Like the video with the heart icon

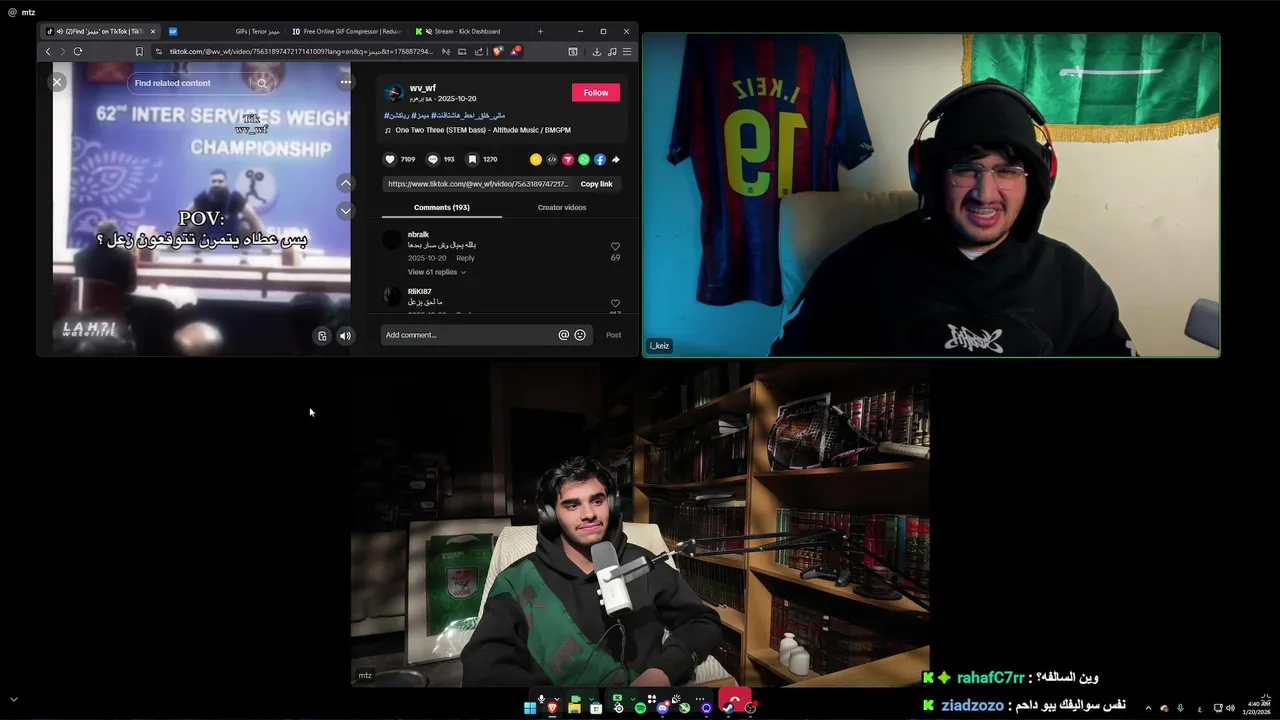click(390, 159)
